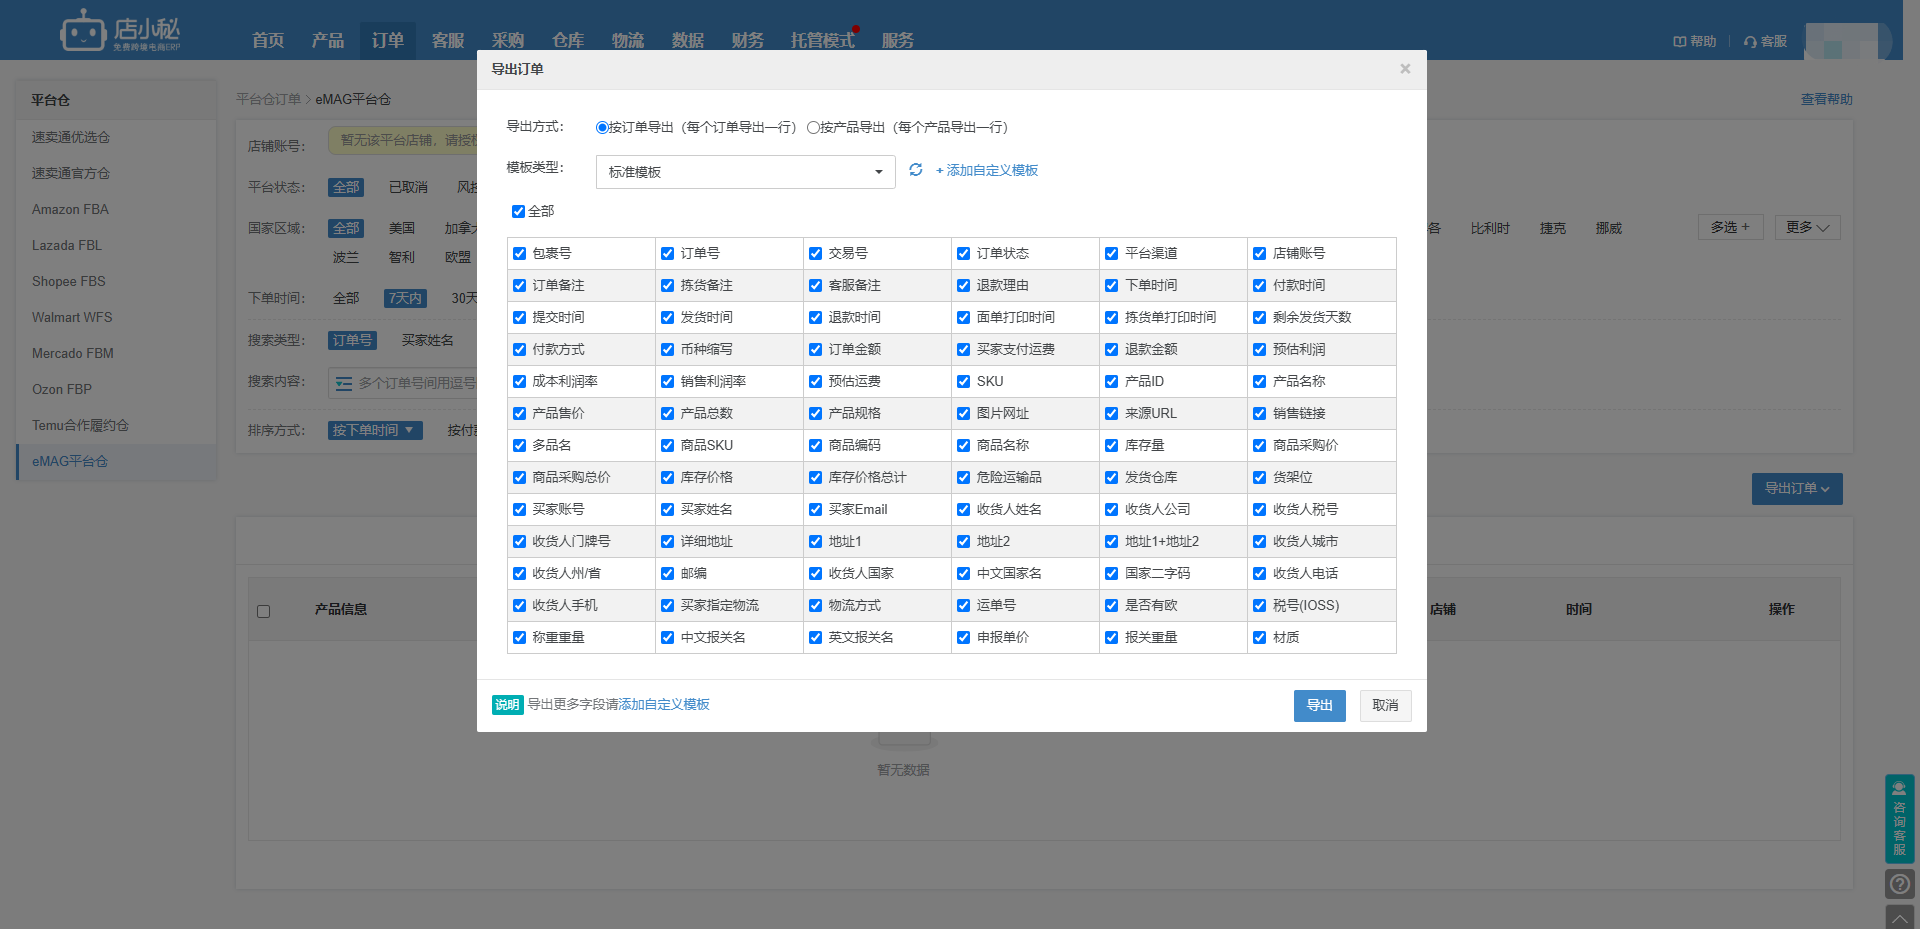Screen dimensions: 1920x929
Task: Click the template refresh icon
Action: pos(915,170)
